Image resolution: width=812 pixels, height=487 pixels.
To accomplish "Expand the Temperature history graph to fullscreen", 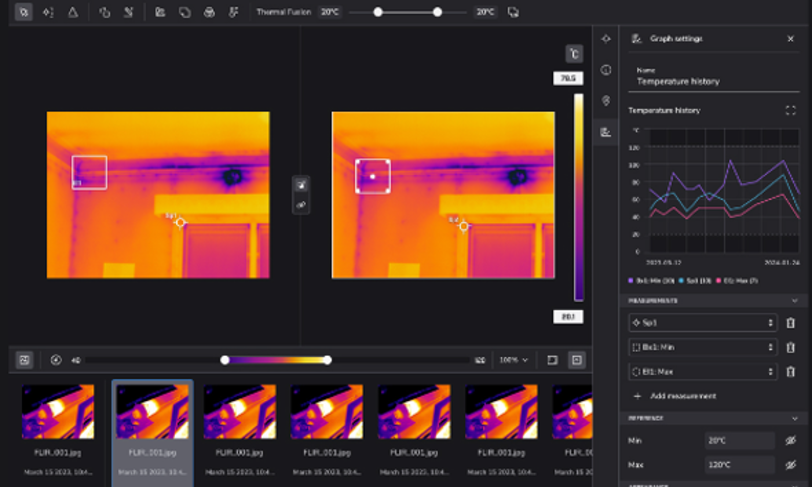I will point(790,110).
